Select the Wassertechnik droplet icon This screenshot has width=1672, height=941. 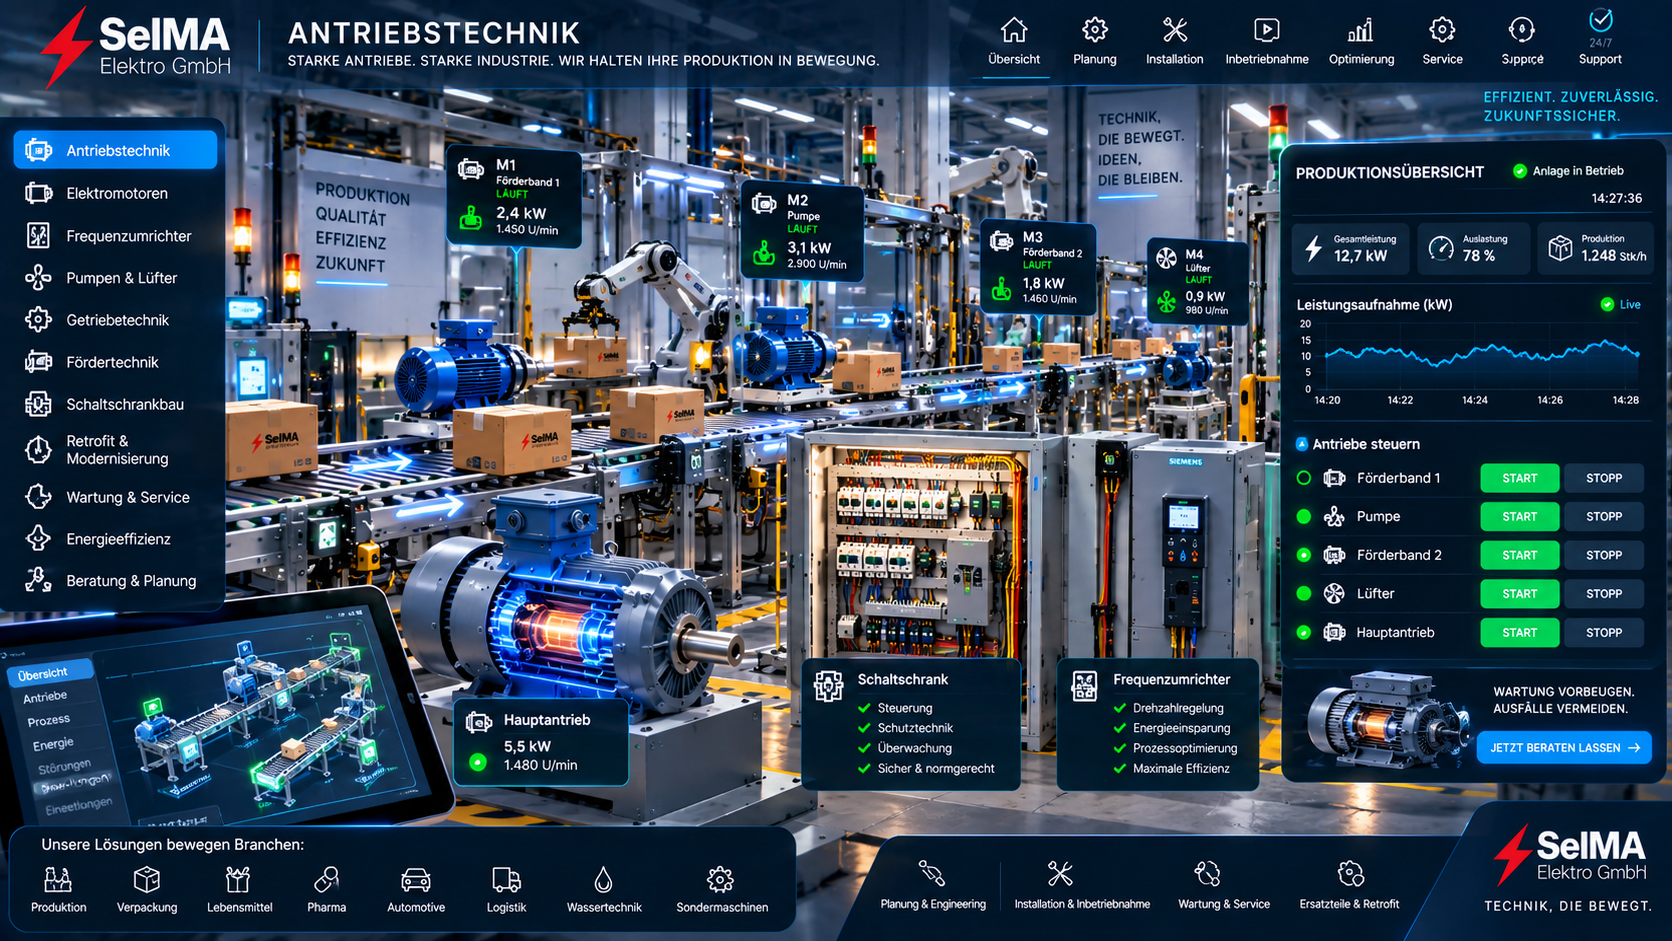(x=603, y=880)
